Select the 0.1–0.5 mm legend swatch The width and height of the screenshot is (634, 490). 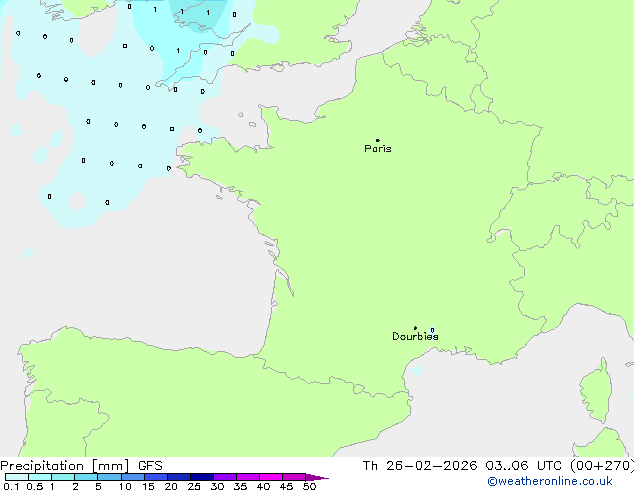(17, 477)
